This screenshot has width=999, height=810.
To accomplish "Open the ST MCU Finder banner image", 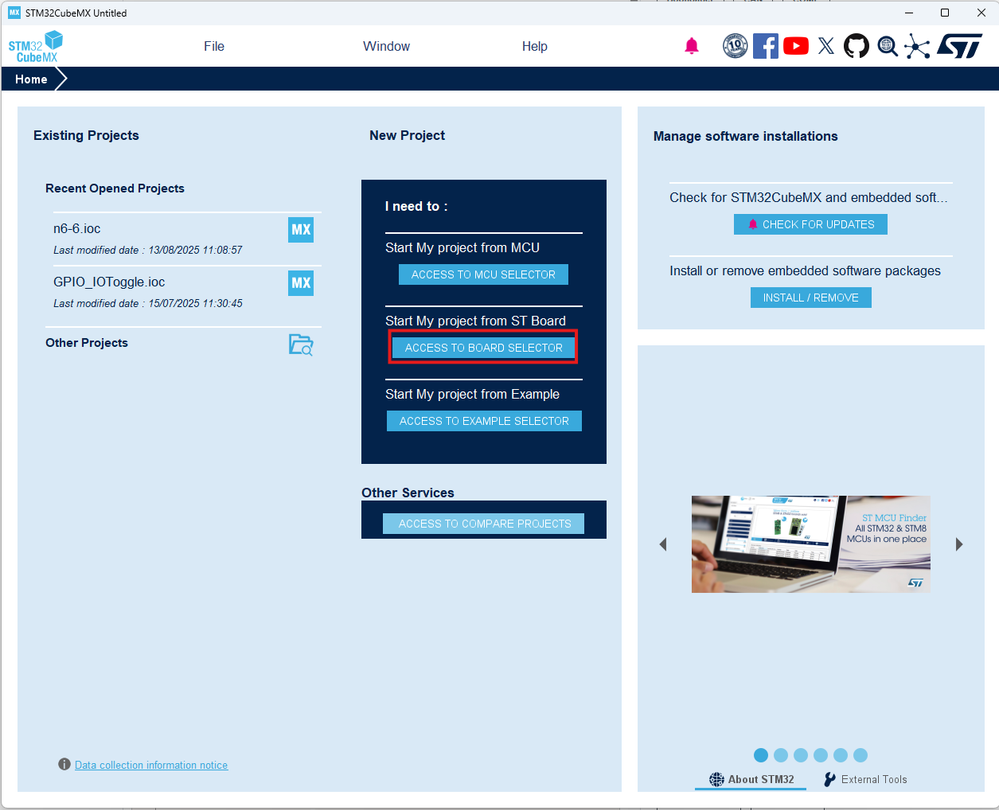I will tap(811, 544).
